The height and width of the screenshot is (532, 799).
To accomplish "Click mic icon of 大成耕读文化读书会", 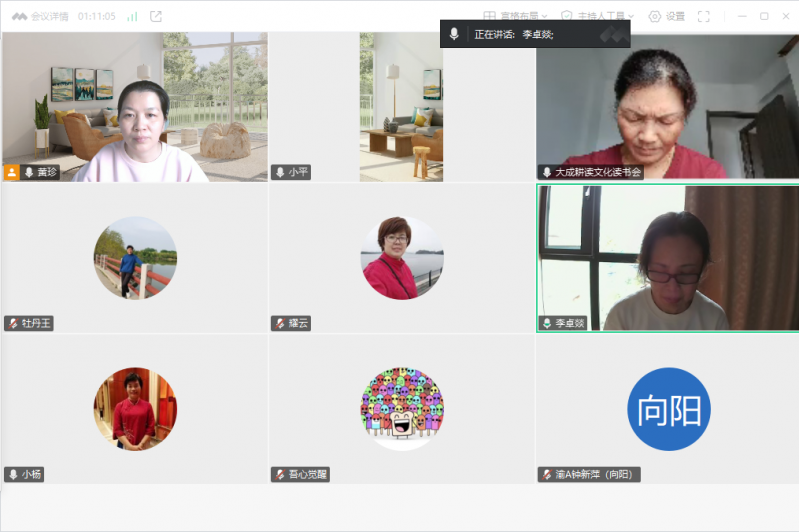I will (x=547, y=172).
